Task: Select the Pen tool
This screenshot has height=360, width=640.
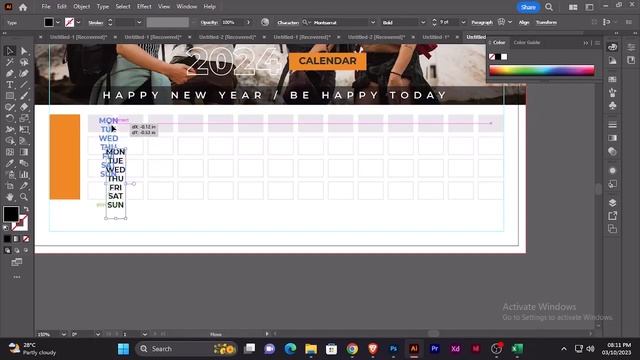Action: click(10, 73)
